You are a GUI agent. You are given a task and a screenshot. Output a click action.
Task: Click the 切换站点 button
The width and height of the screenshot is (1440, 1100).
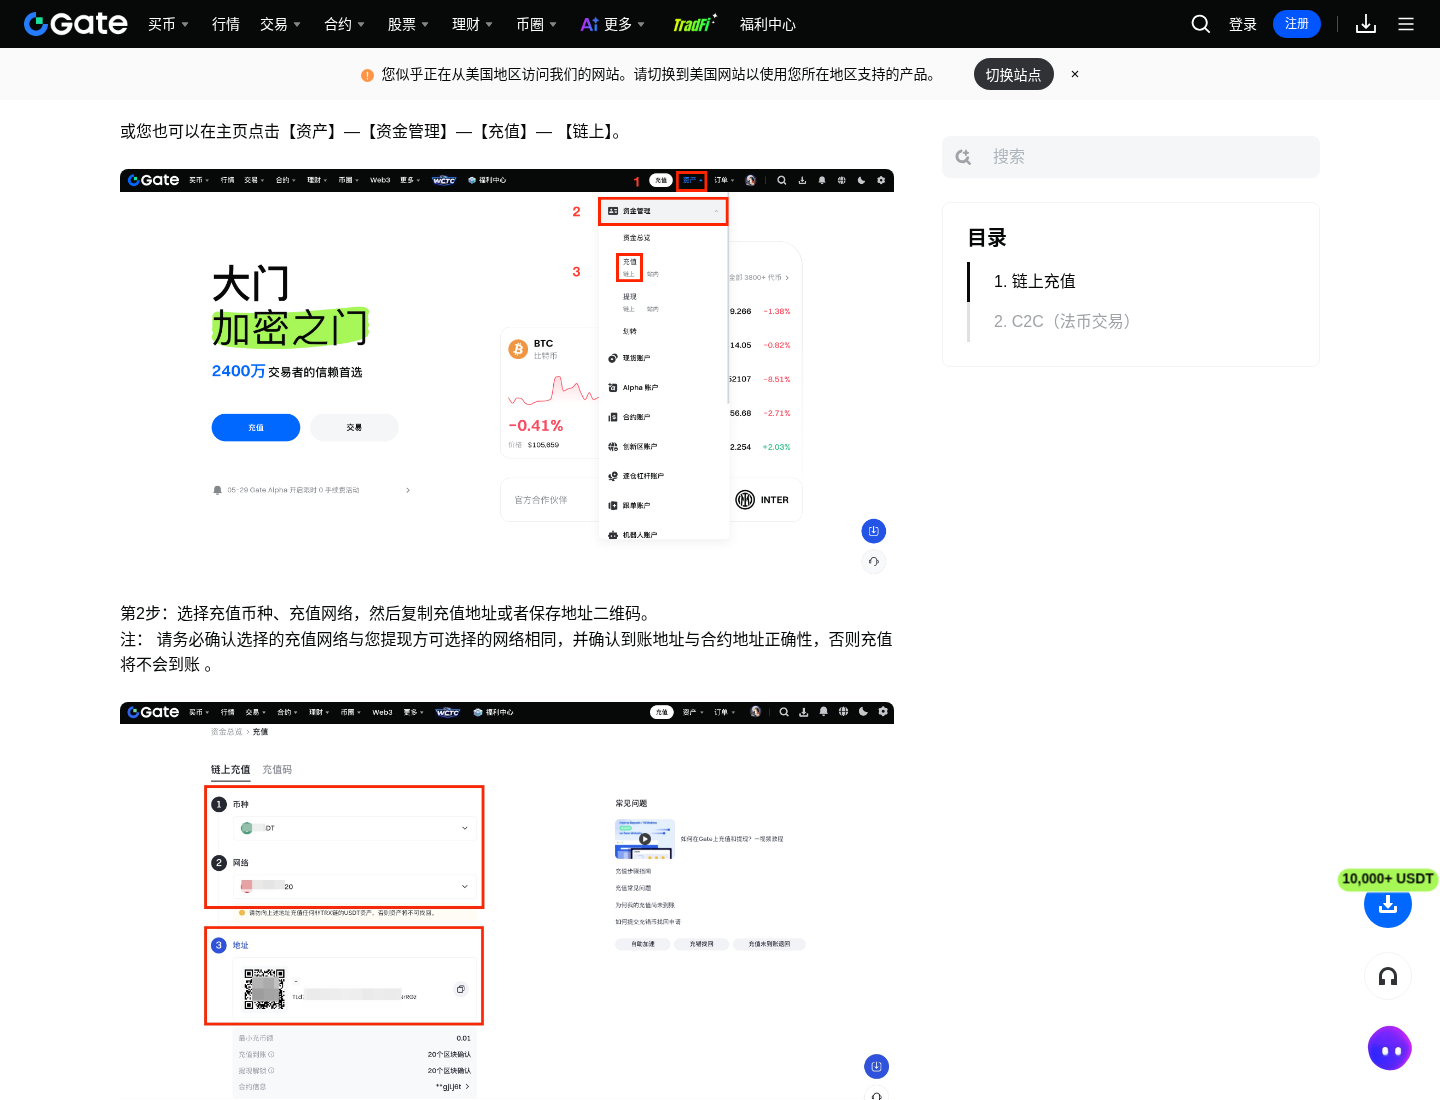(x=1014, y=74)
